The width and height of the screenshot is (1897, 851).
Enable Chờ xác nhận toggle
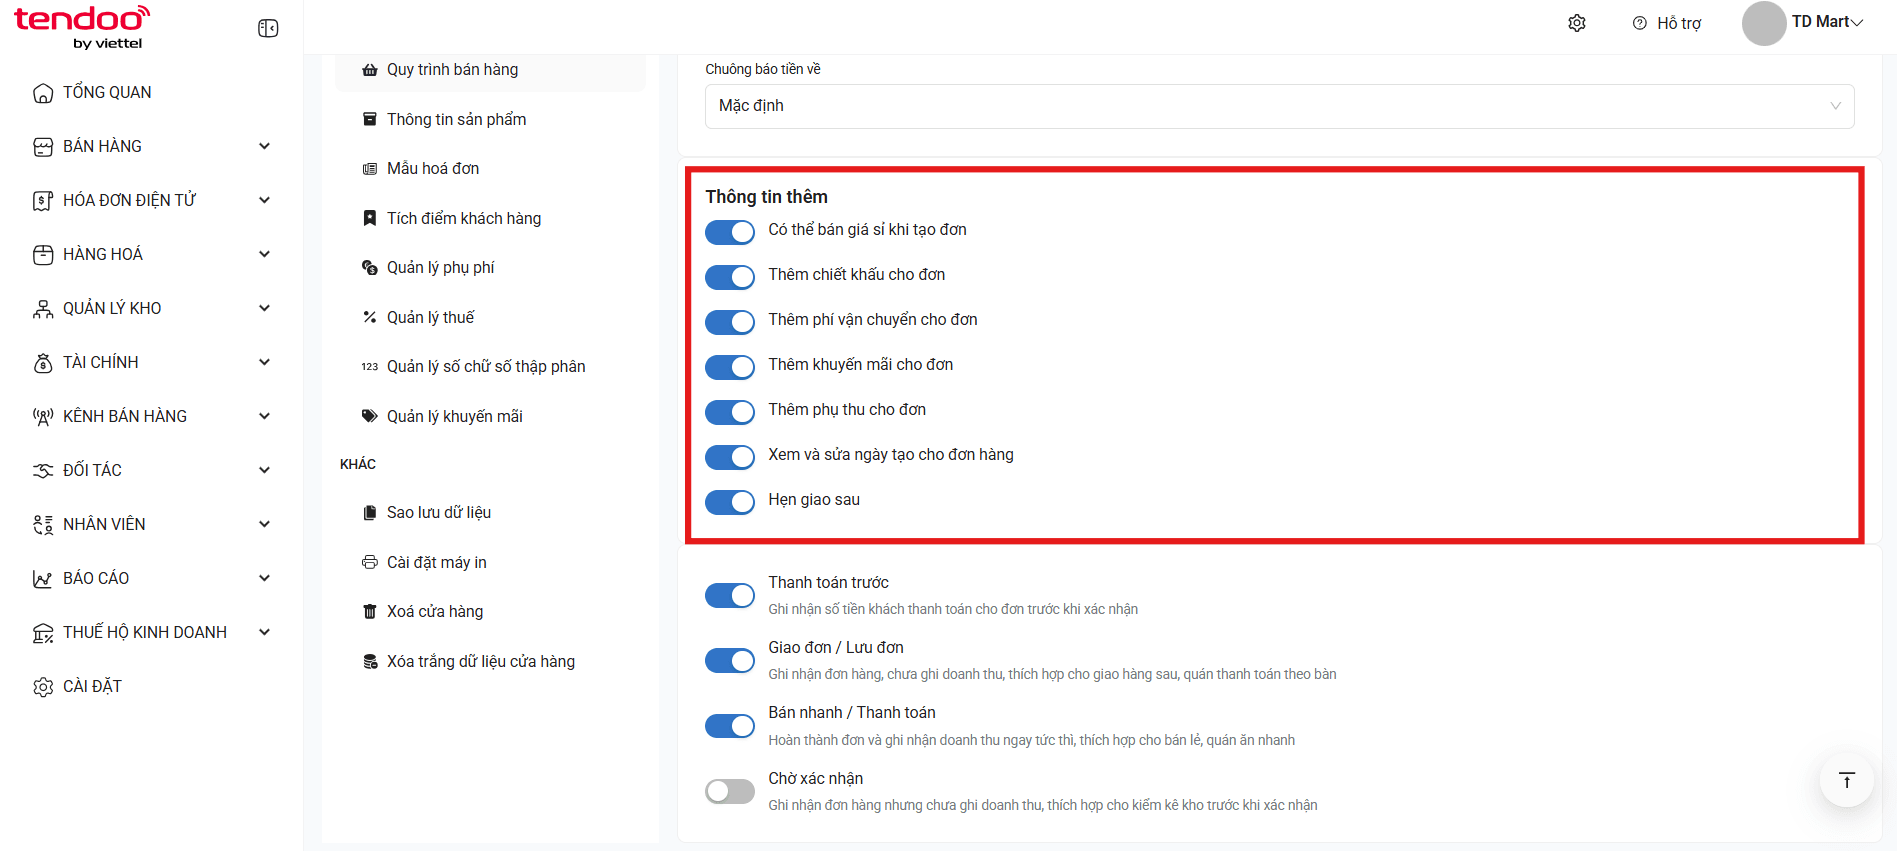[x=730, y=791]
